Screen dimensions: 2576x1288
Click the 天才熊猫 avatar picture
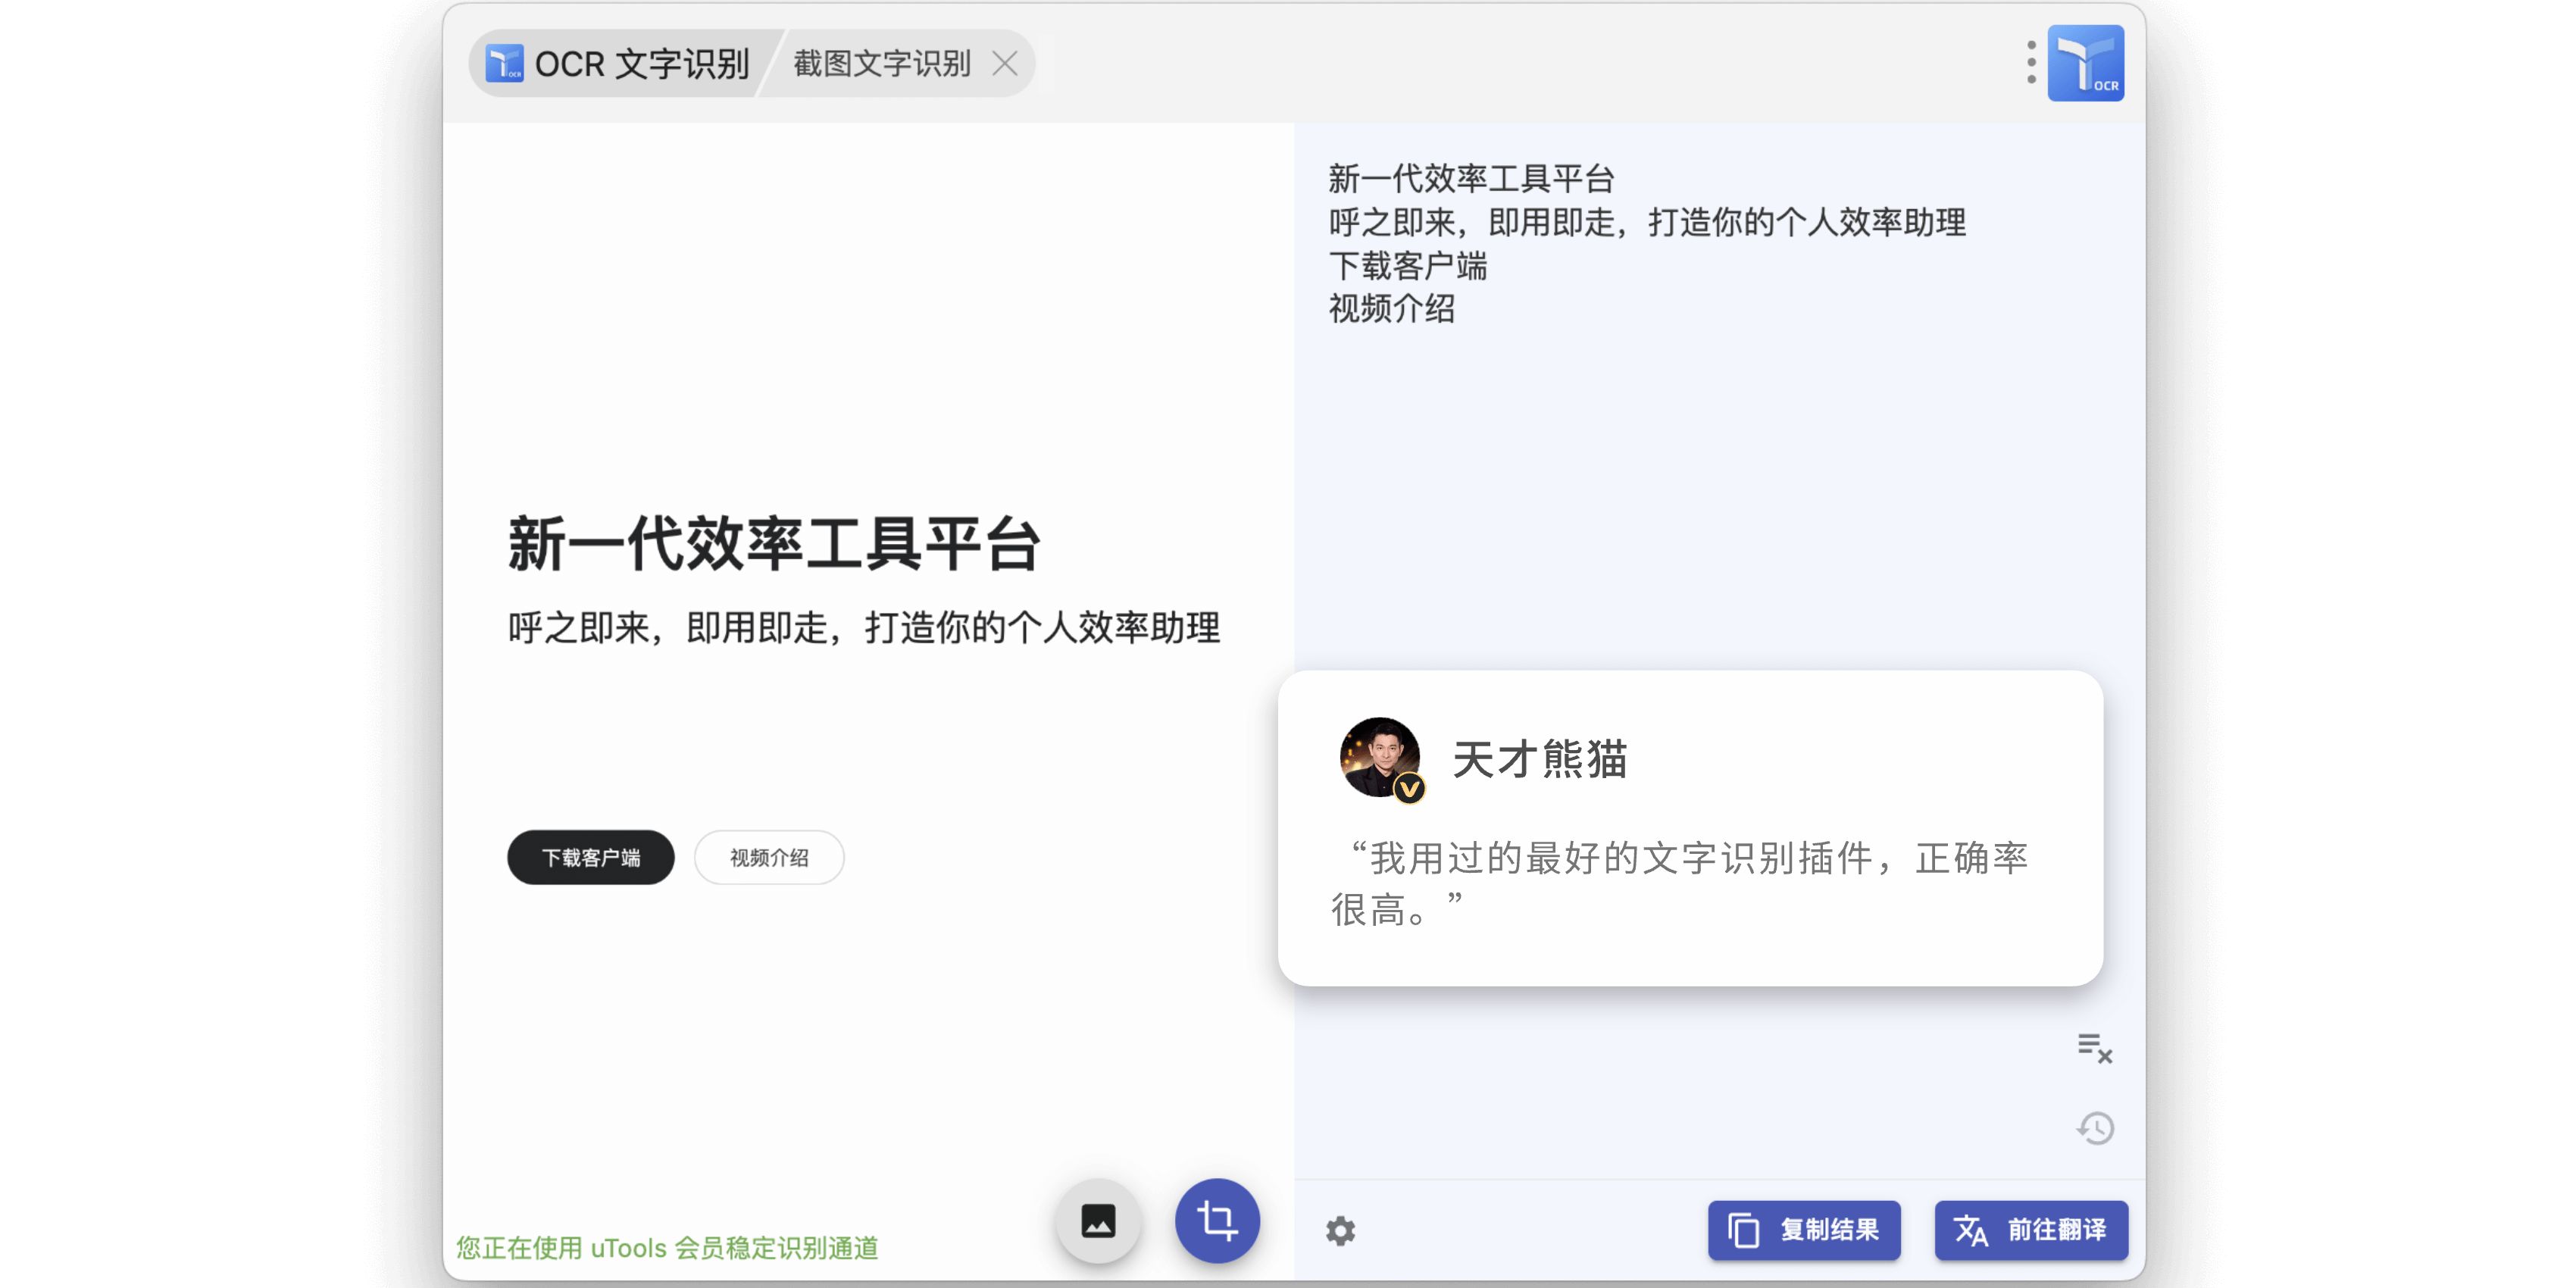(1379, 757)
